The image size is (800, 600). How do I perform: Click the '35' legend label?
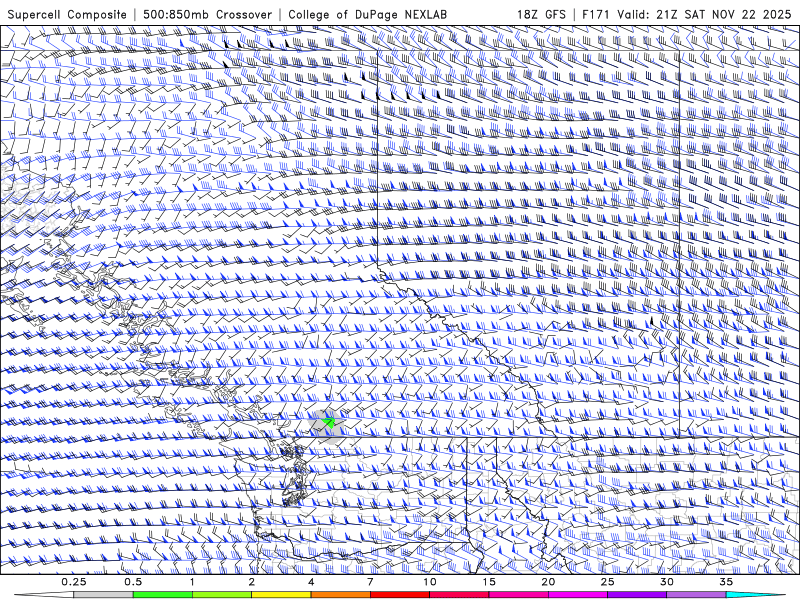click(x=726, y=582)
